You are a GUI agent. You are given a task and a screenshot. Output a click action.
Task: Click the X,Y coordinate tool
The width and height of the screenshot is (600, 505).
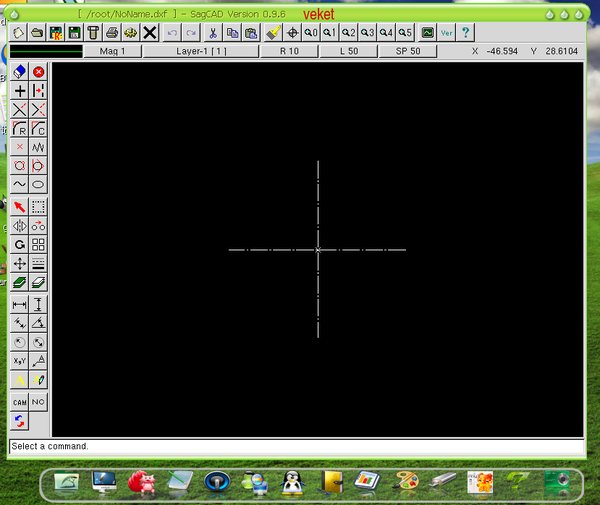point(20,361)
